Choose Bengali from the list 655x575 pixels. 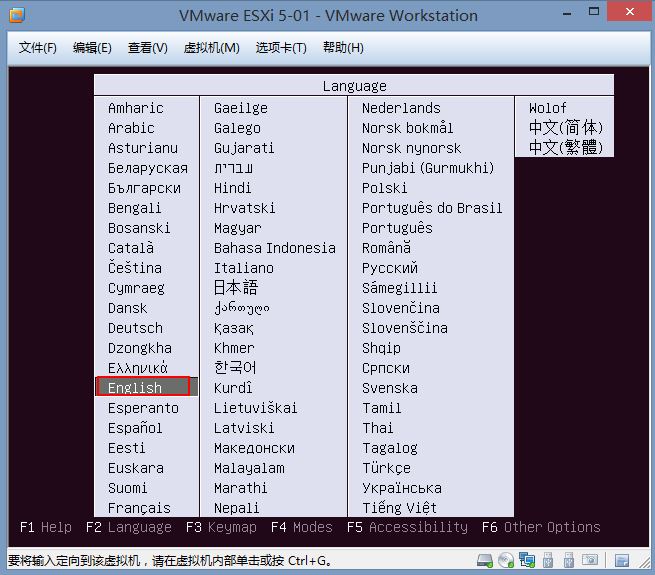(134, 208)
